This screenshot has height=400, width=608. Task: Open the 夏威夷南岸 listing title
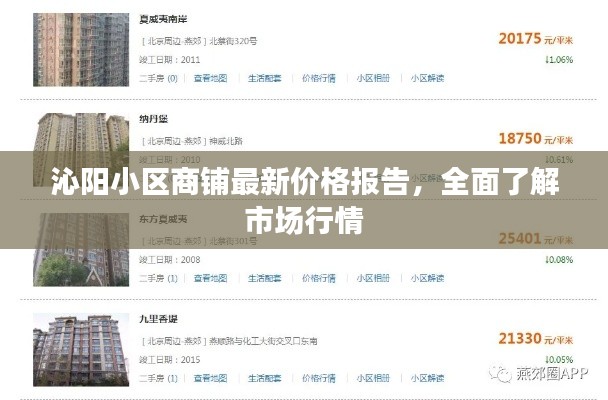click(x=163, y=19)
